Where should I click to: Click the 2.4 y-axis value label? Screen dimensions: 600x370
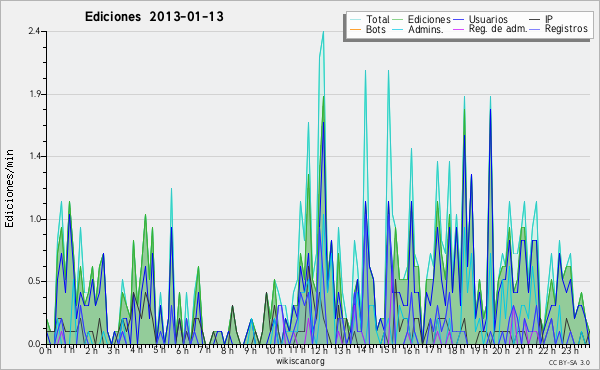coord(34,31)
